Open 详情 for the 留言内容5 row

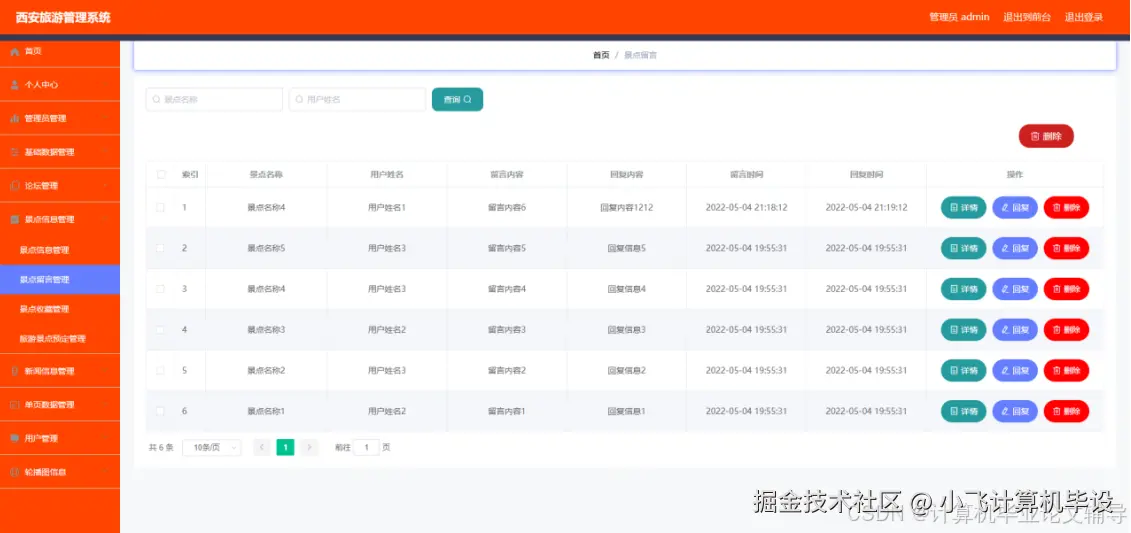[x=964, y=248]
